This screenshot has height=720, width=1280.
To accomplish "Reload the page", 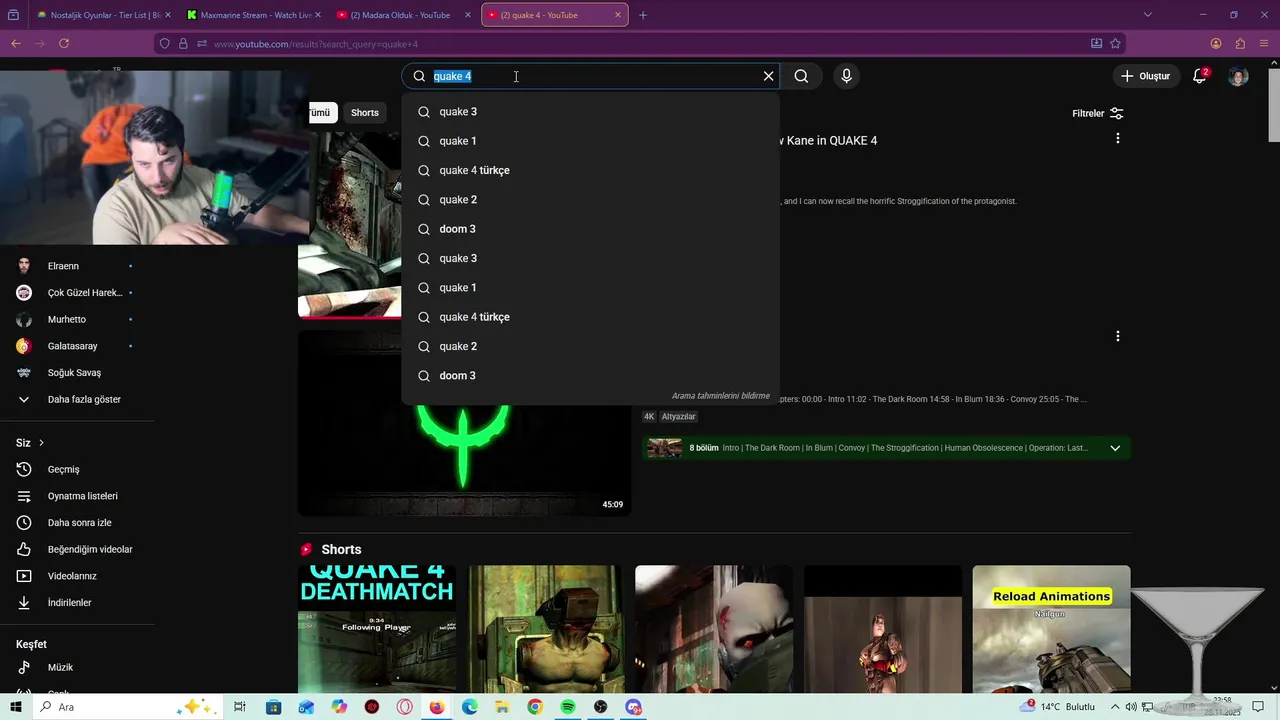I will click(x=64, y=44).
